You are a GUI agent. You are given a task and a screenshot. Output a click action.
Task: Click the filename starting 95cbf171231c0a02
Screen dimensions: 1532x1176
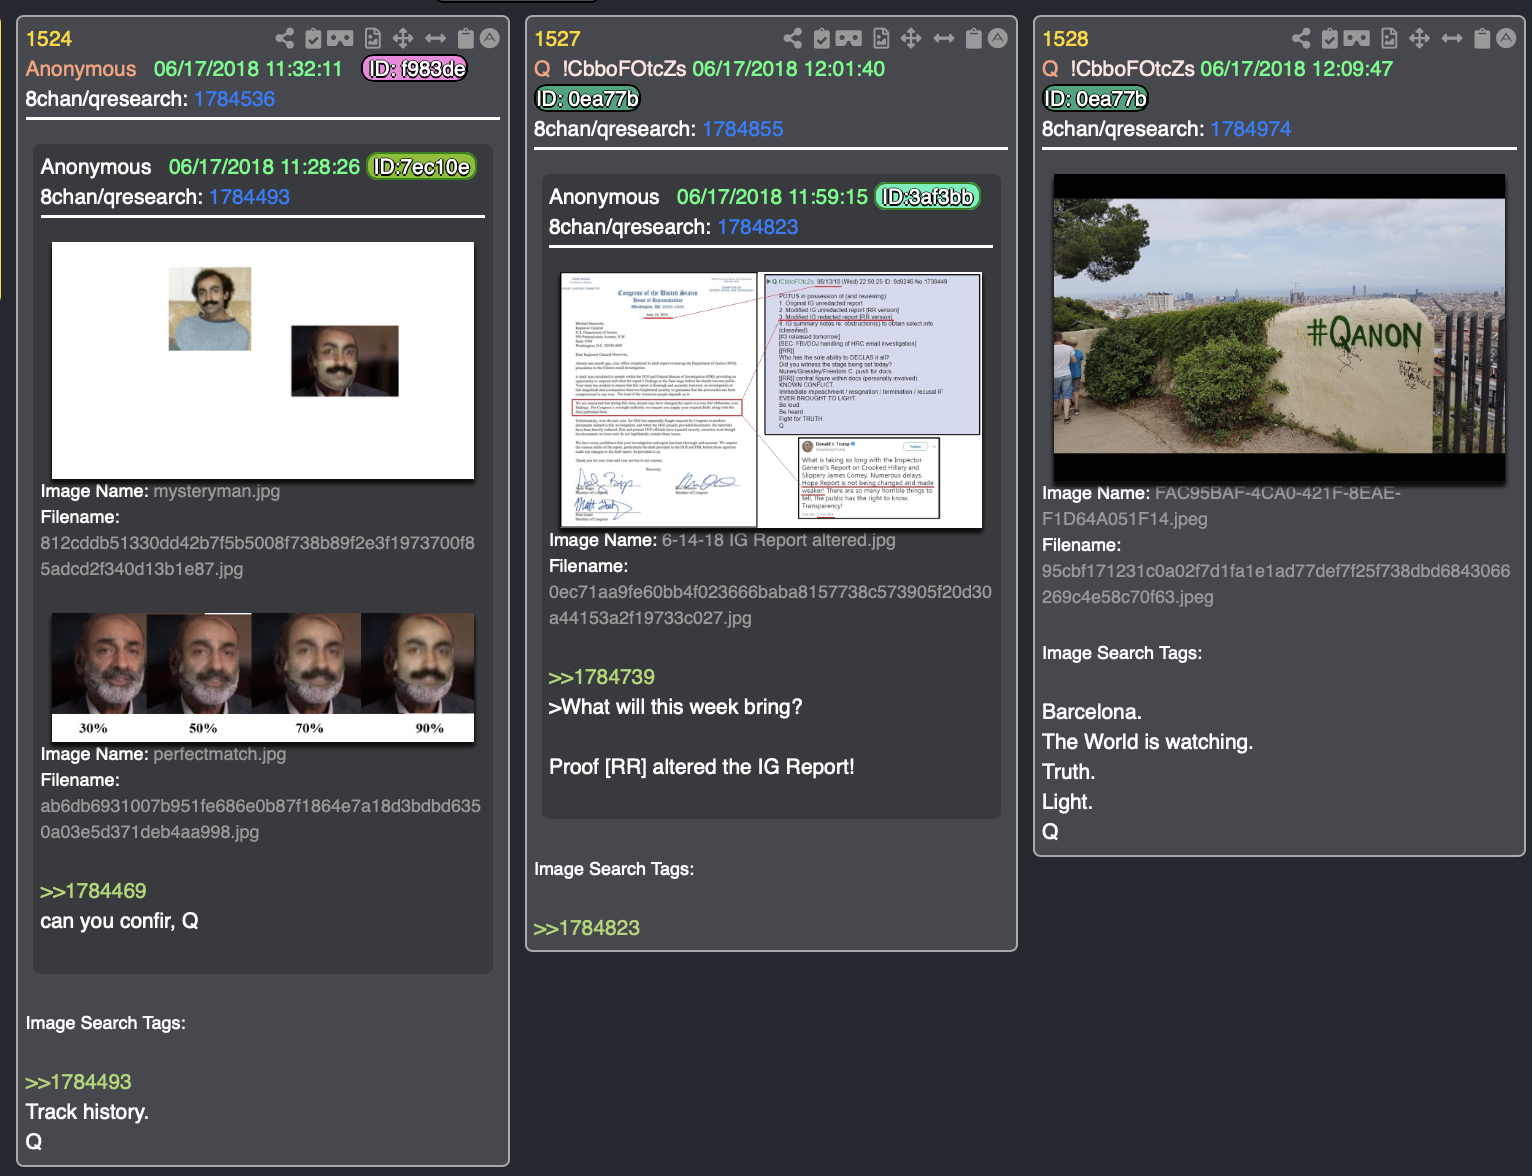tap(1276, 584)
